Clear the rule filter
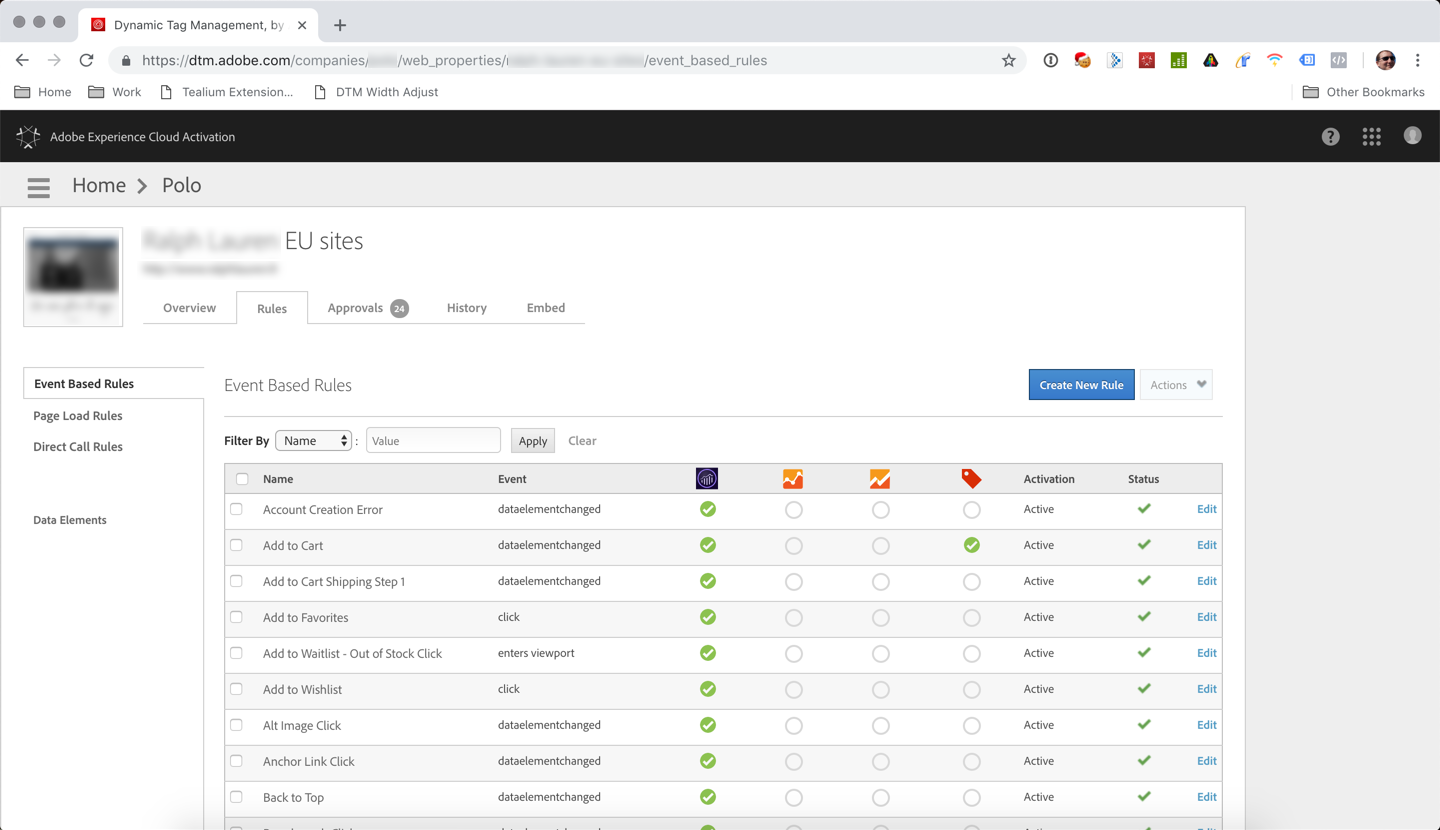Screen dimensions: 1440x830 582,441
